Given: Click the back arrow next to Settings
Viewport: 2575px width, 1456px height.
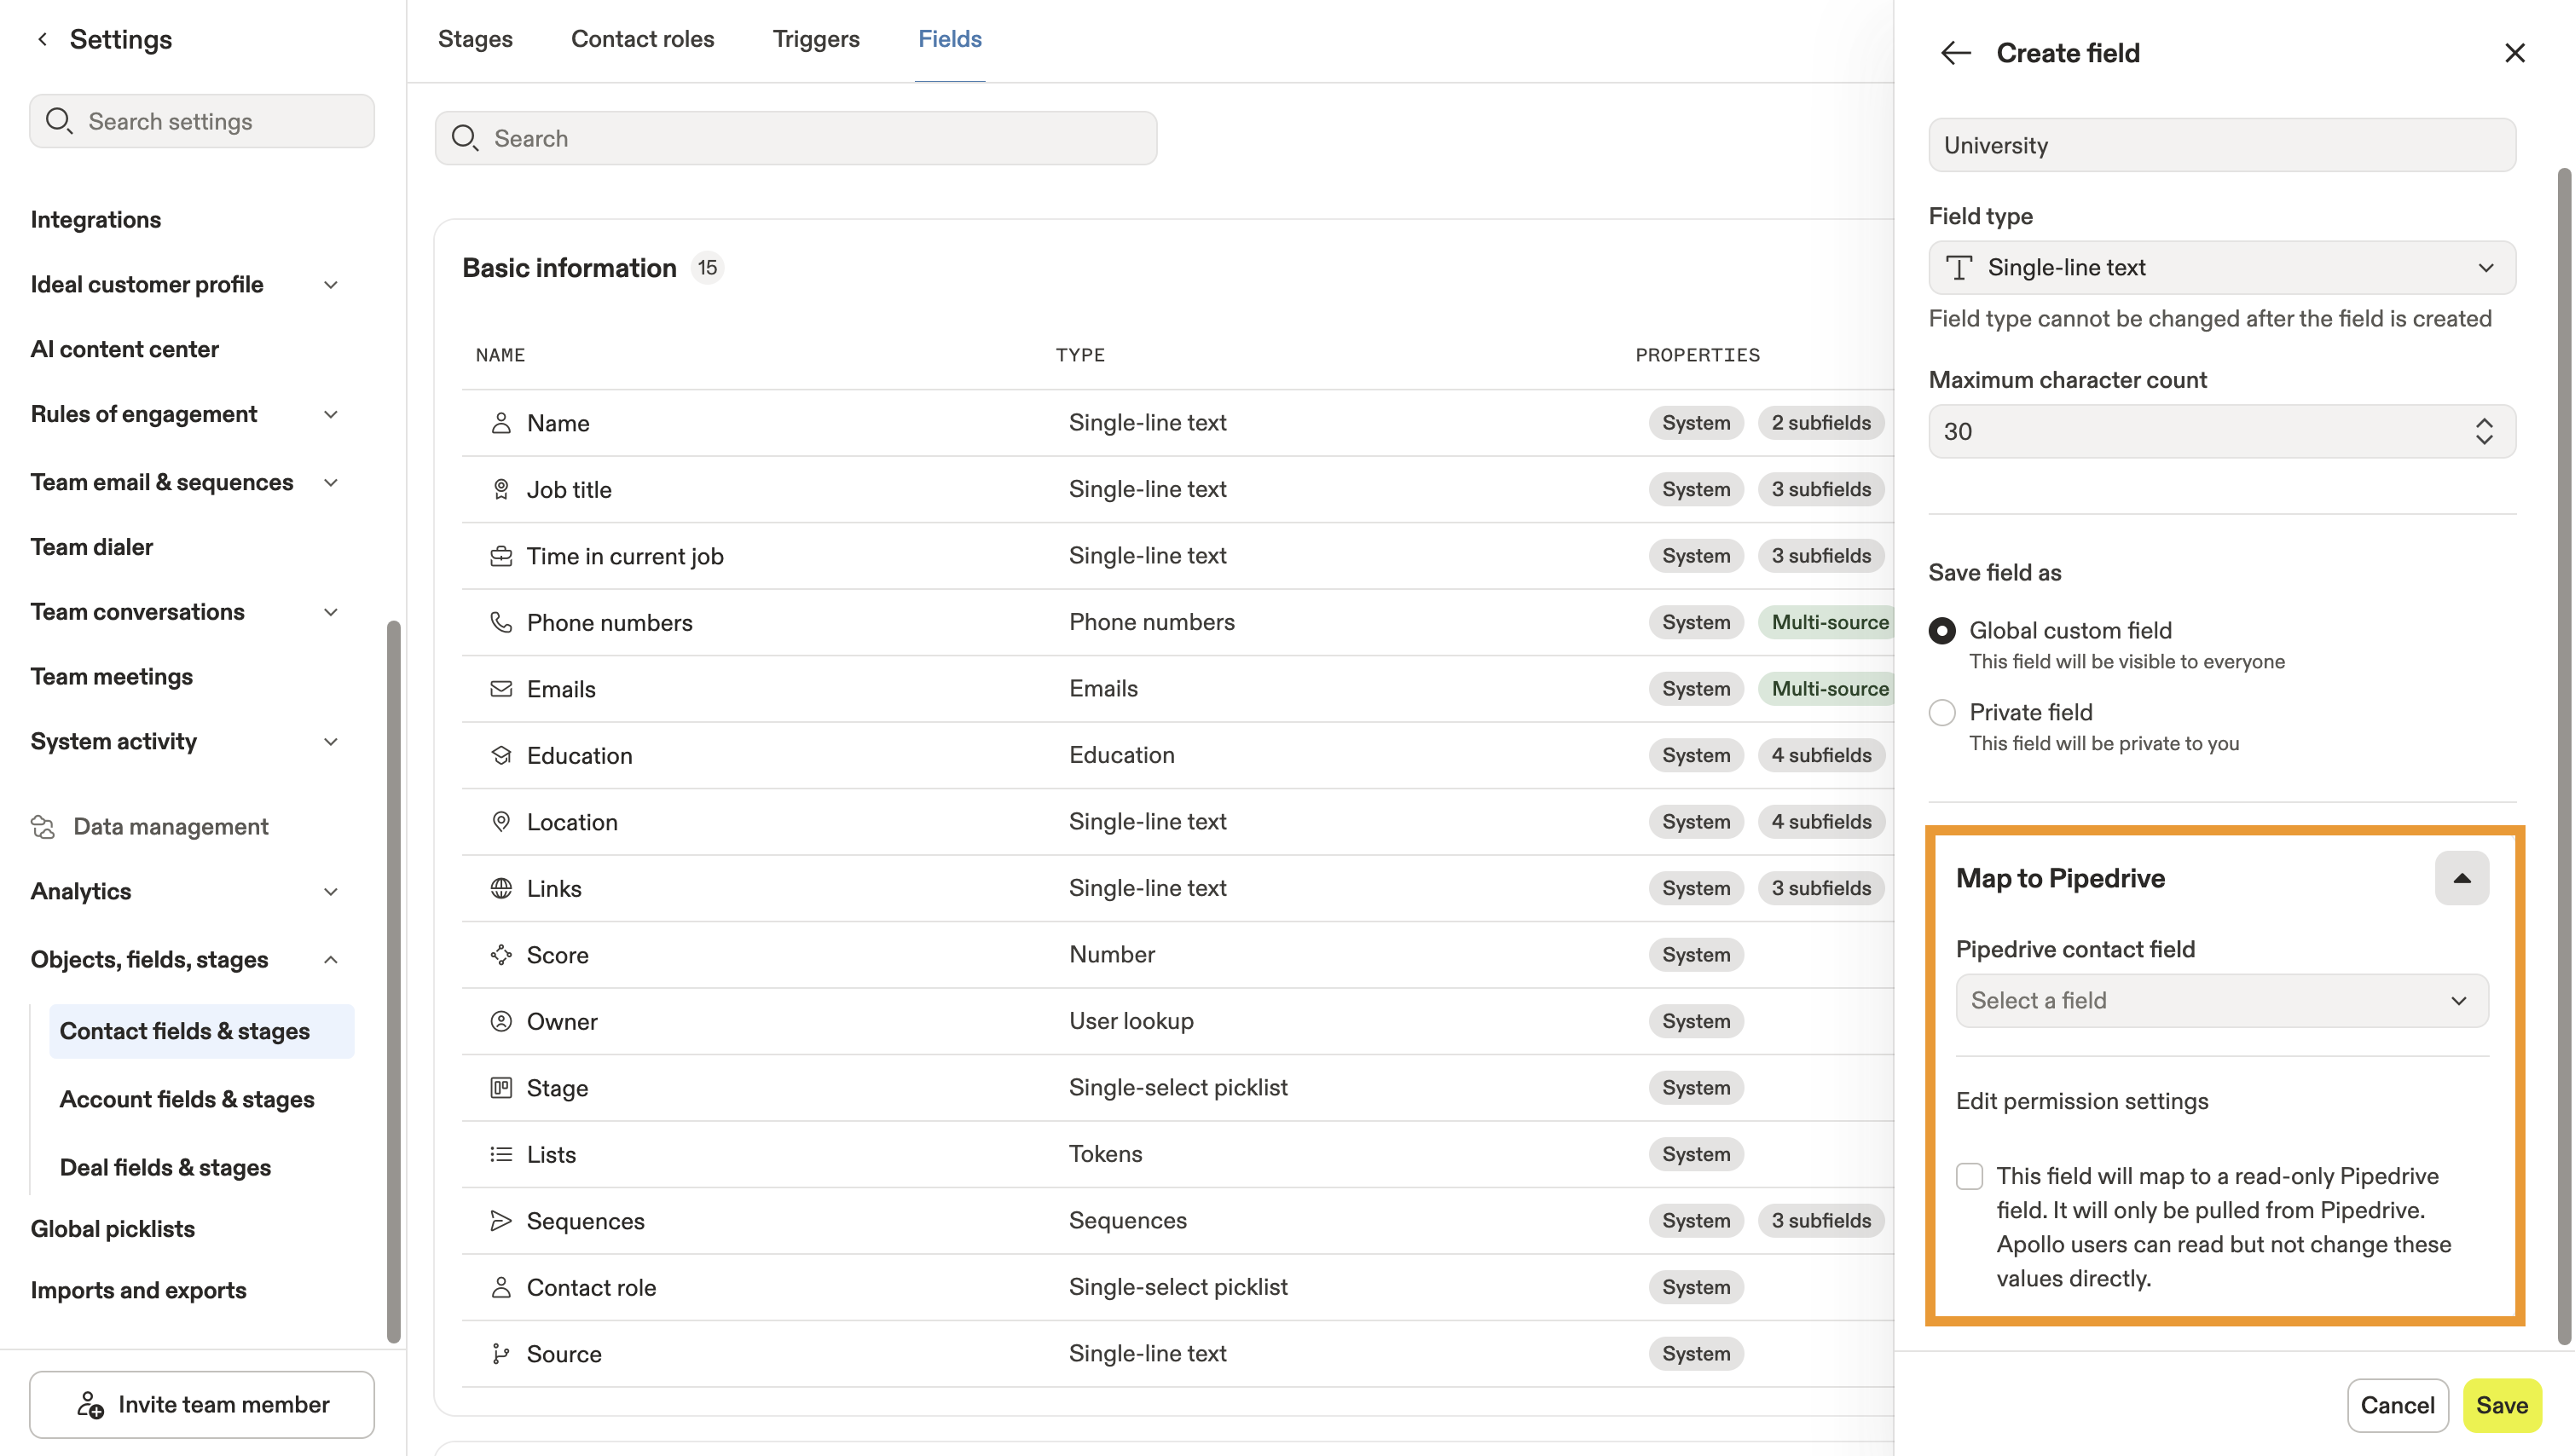Looking at the screenshot, I should [42, 39].
